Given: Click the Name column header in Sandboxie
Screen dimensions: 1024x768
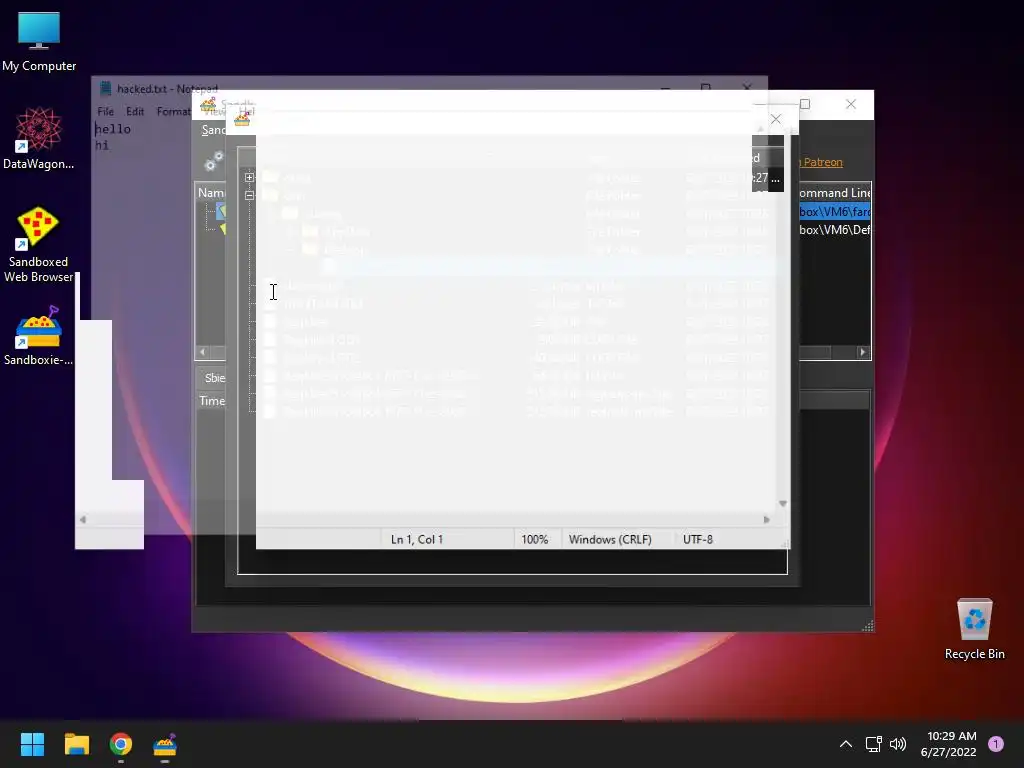Looking at the screenshot, I should click(x=211, y=193).
